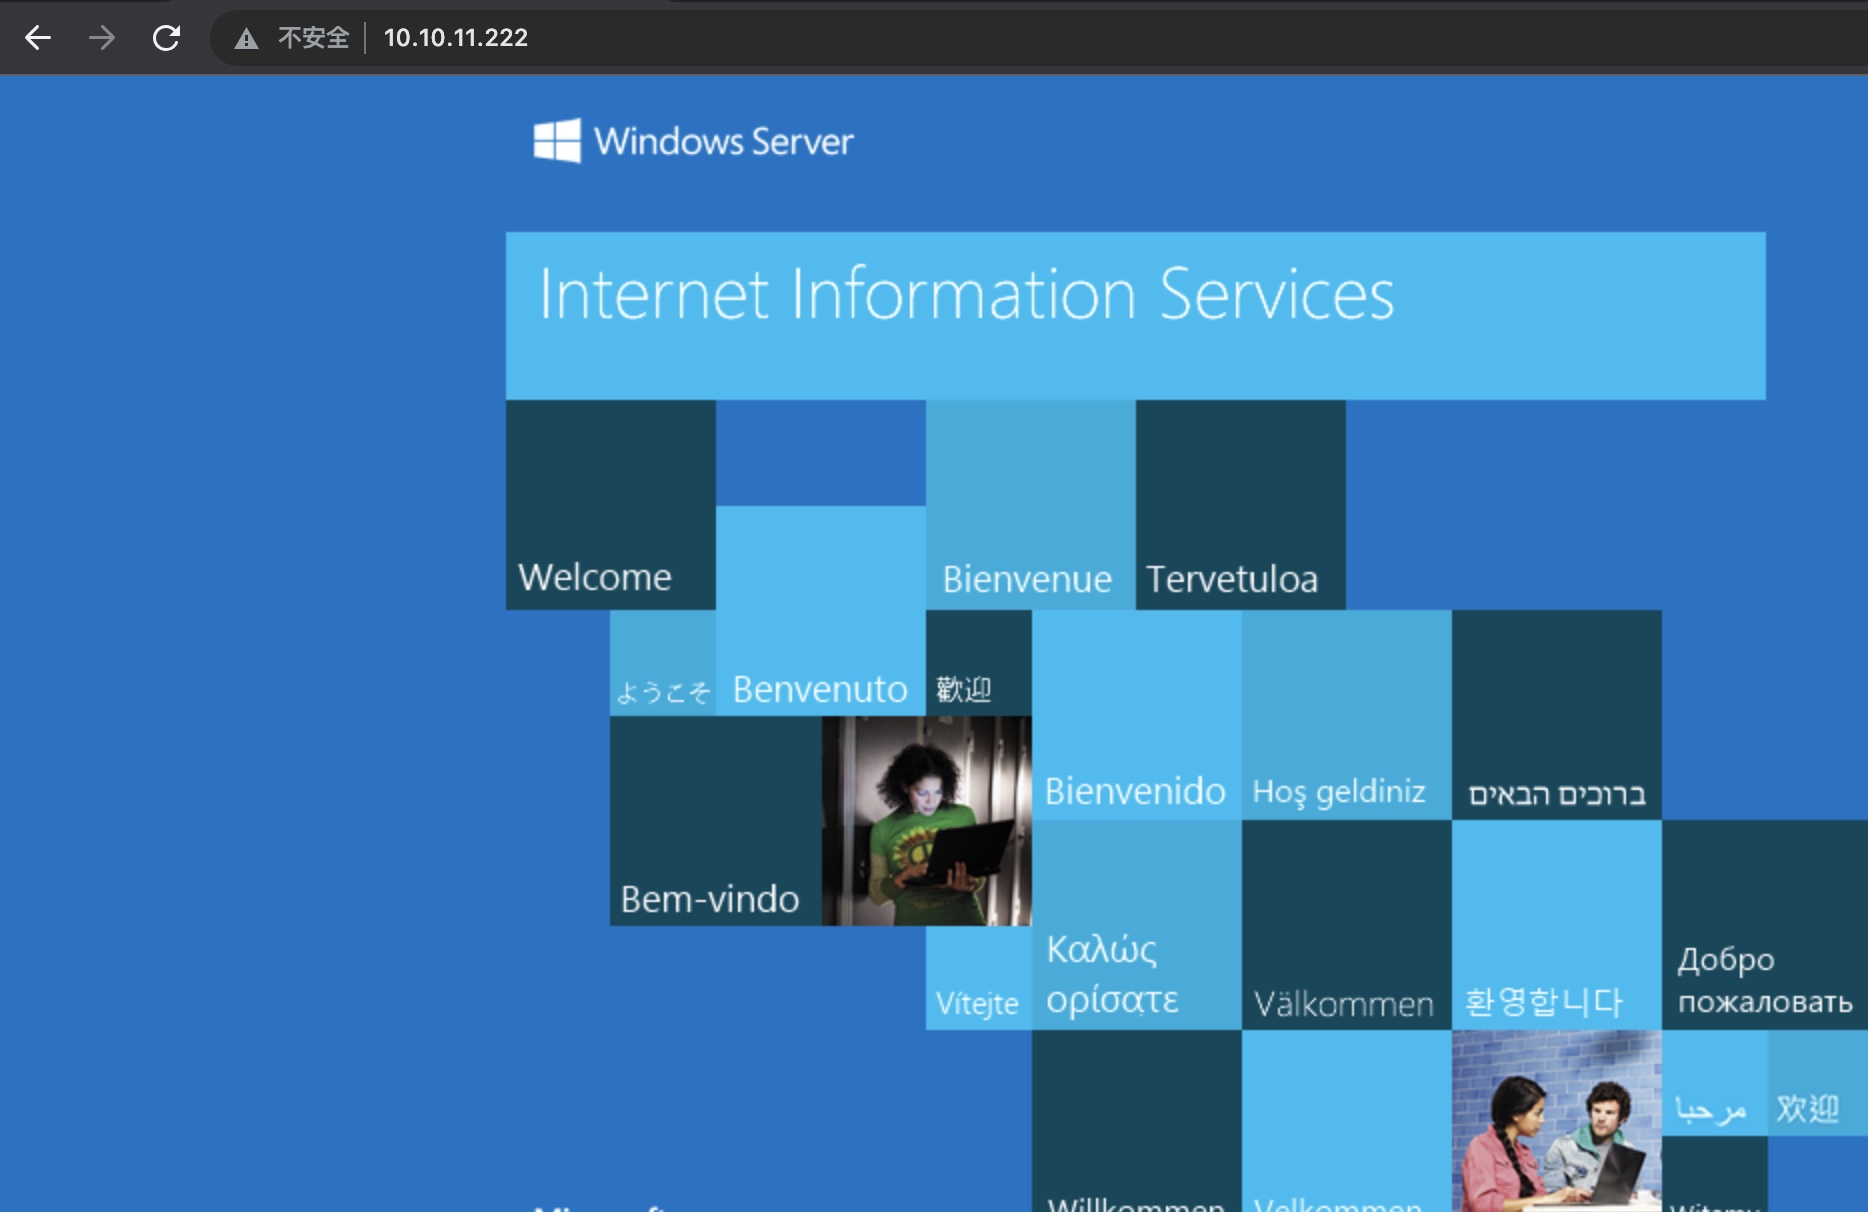Viewport: 1868px width, 1212px height.
Task: Click the Hoş geldiniz tile
Action: [x=1347, y=715]
